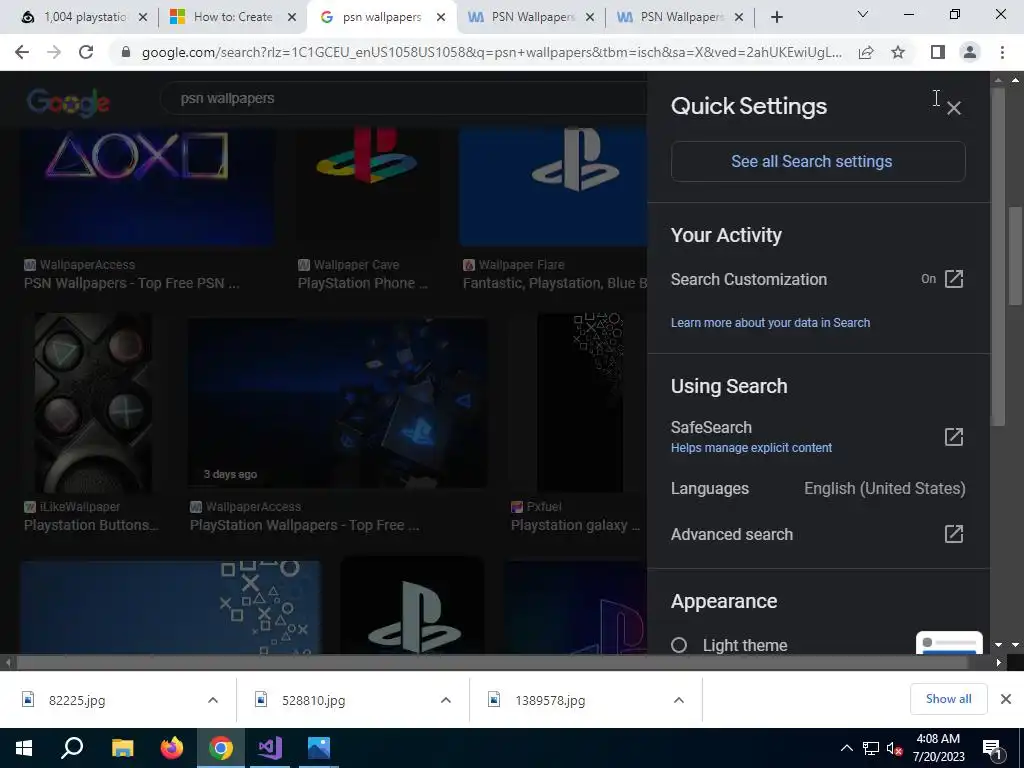Image resolution: width=1024 pixels, height=768 pixels.
Task: Open downloaded file 1389578.jpg
Action: pos(549,700)
